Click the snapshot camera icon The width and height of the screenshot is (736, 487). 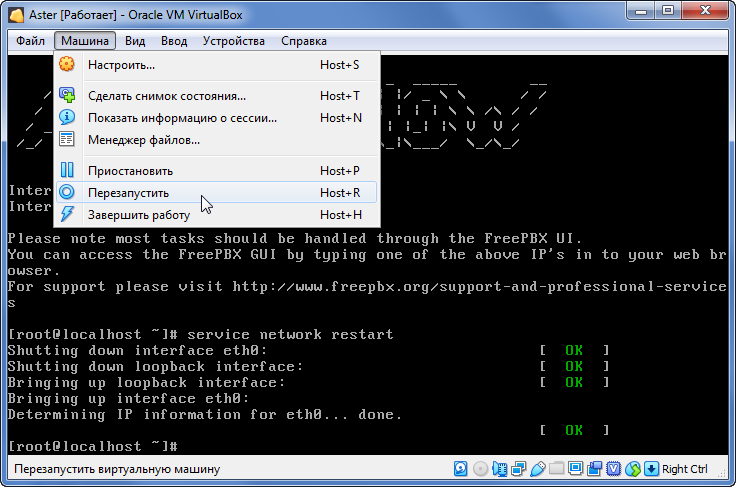[x=67, y=95]
